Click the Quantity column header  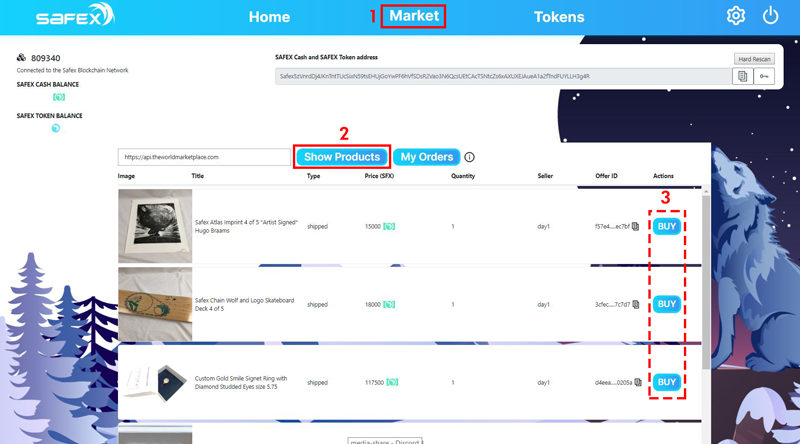(x=463, y=176)
